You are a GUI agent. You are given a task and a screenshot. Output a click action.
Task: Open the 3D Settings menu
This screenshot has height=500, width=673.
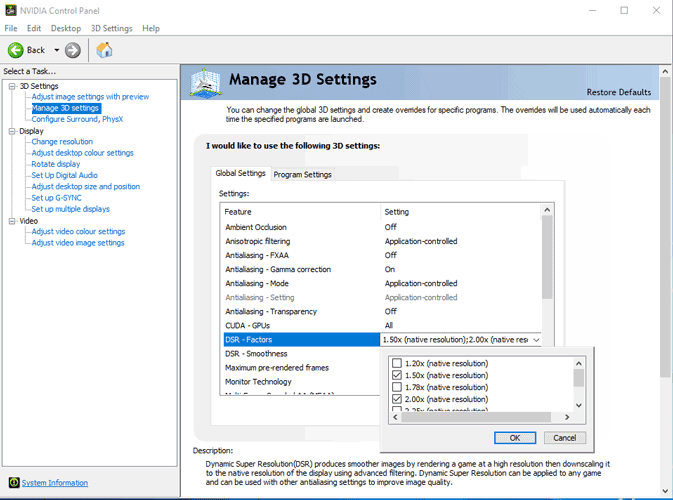pyautogui.click(x=110, y=28)
